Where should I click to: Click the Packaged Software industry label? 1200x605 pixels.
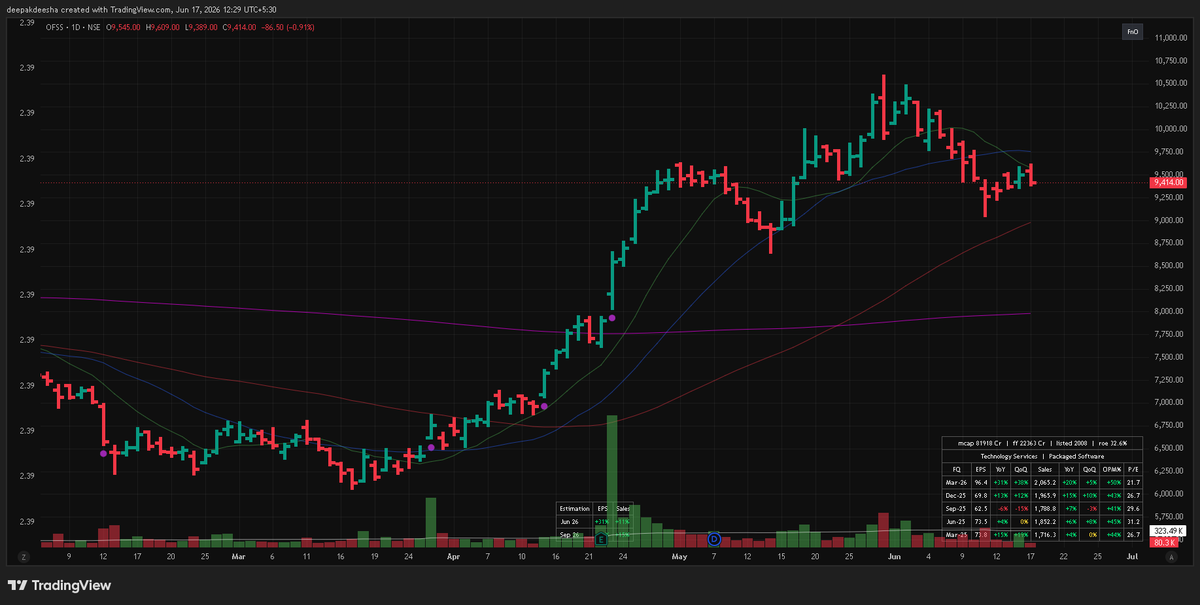click(1076, 456)
